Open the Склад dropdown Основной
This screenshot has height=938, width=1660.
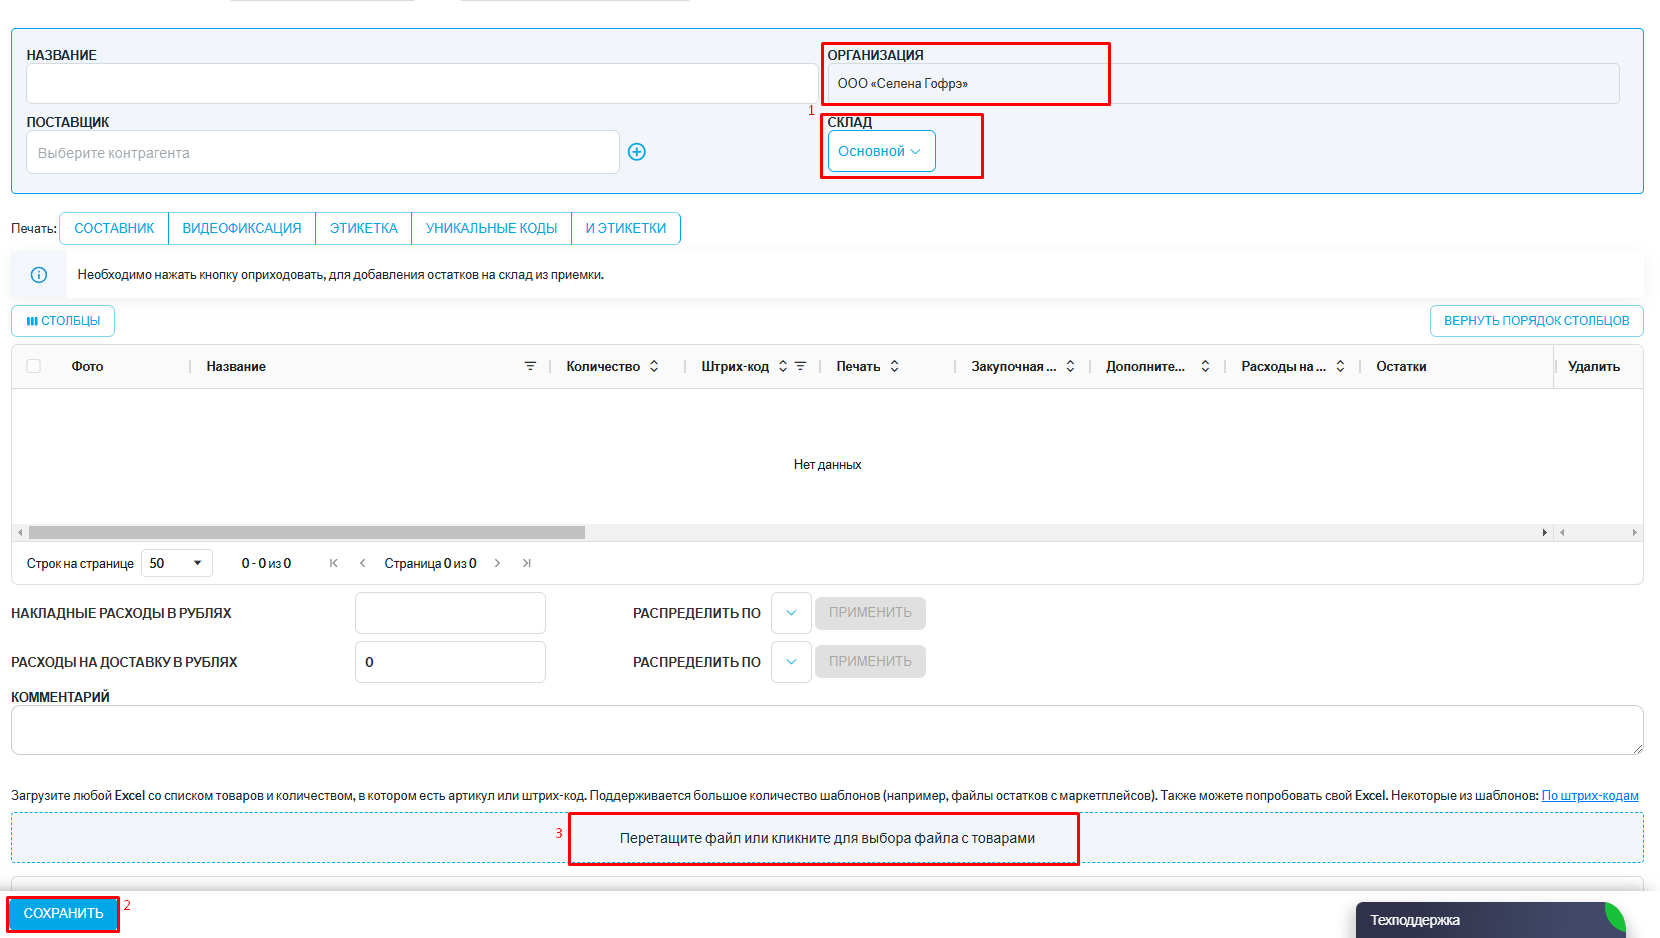[x=881, y=151]
